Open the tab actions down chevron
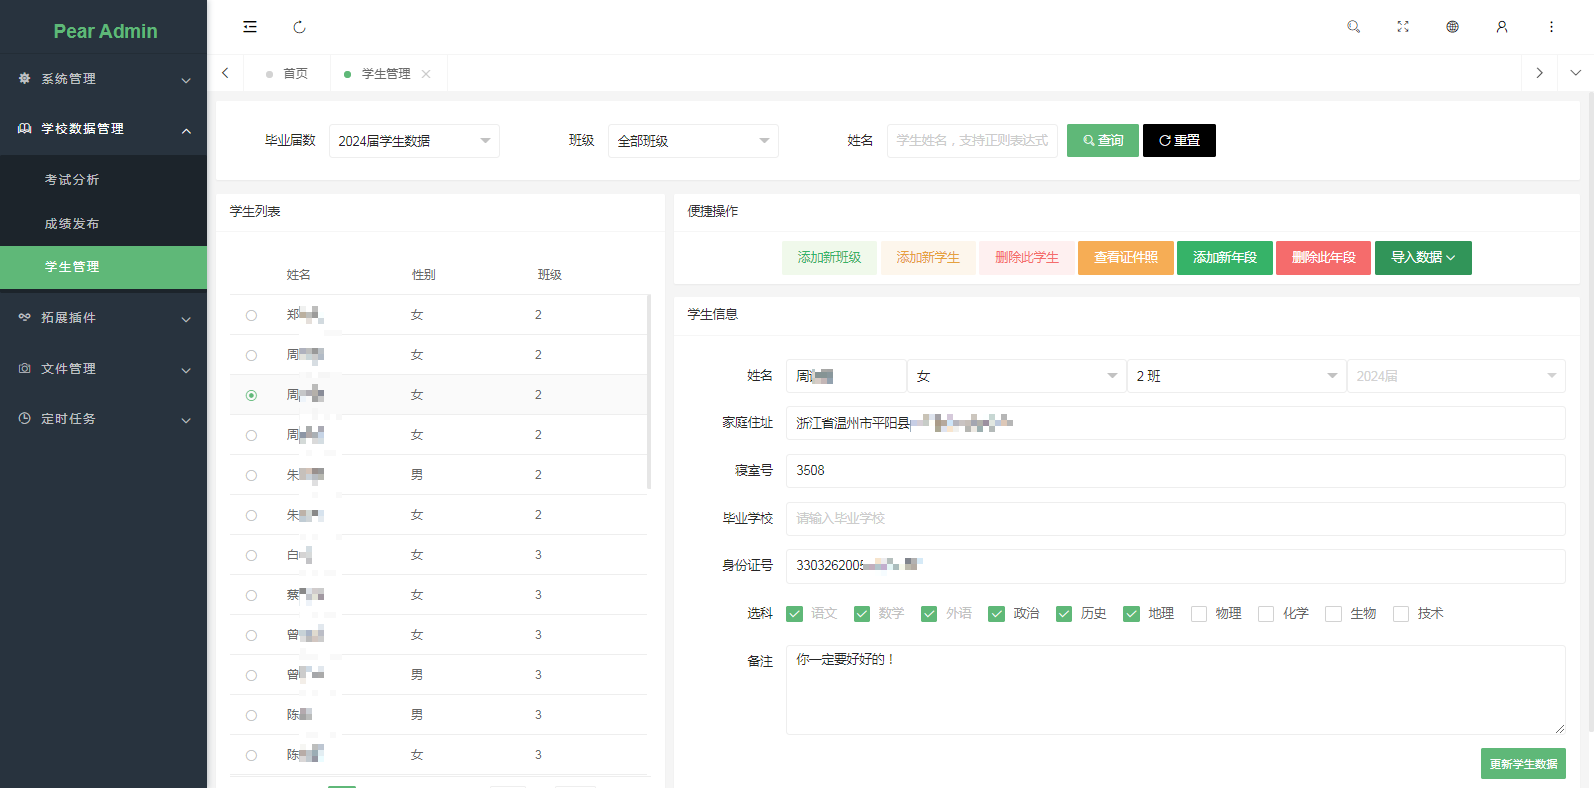Screen dimensions: 1594x788 point(1576,73)
